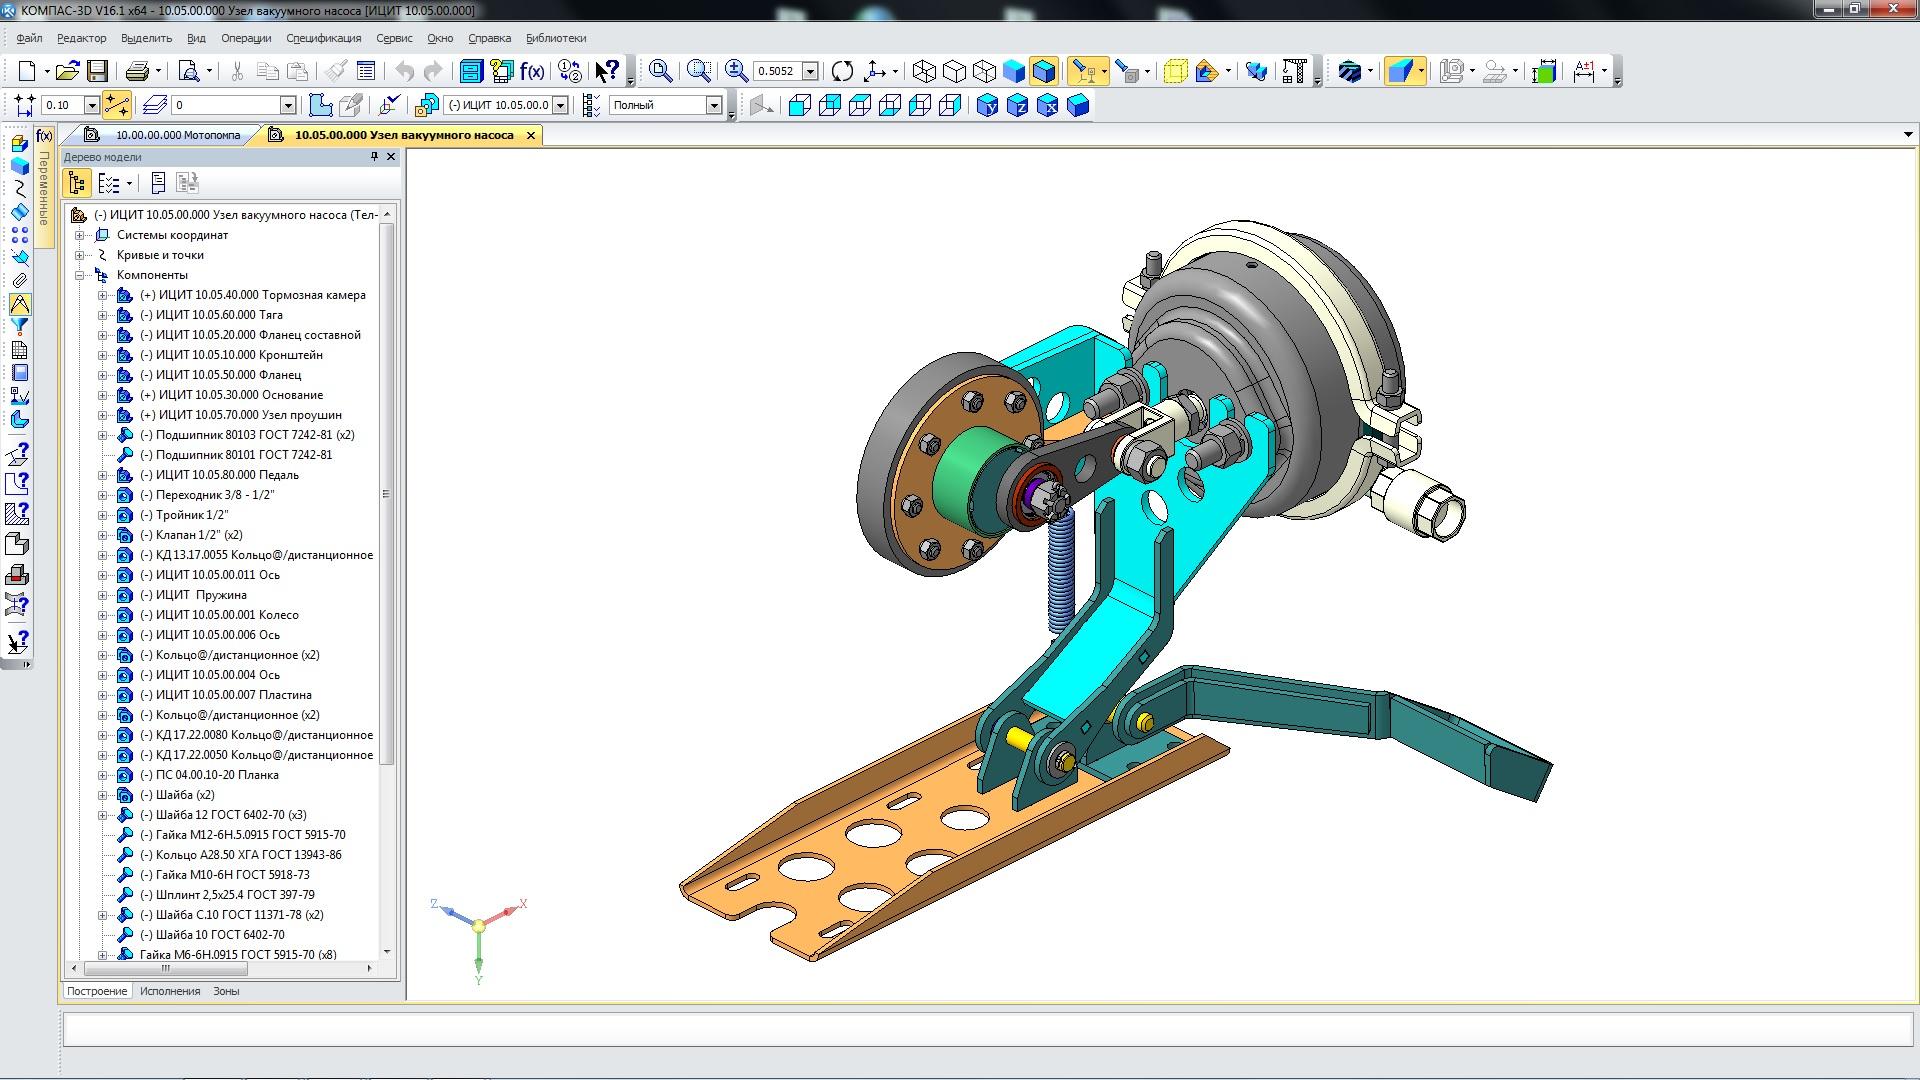
Task: Toggle the highlighted snap points button
Action: (x=116, y=105)
